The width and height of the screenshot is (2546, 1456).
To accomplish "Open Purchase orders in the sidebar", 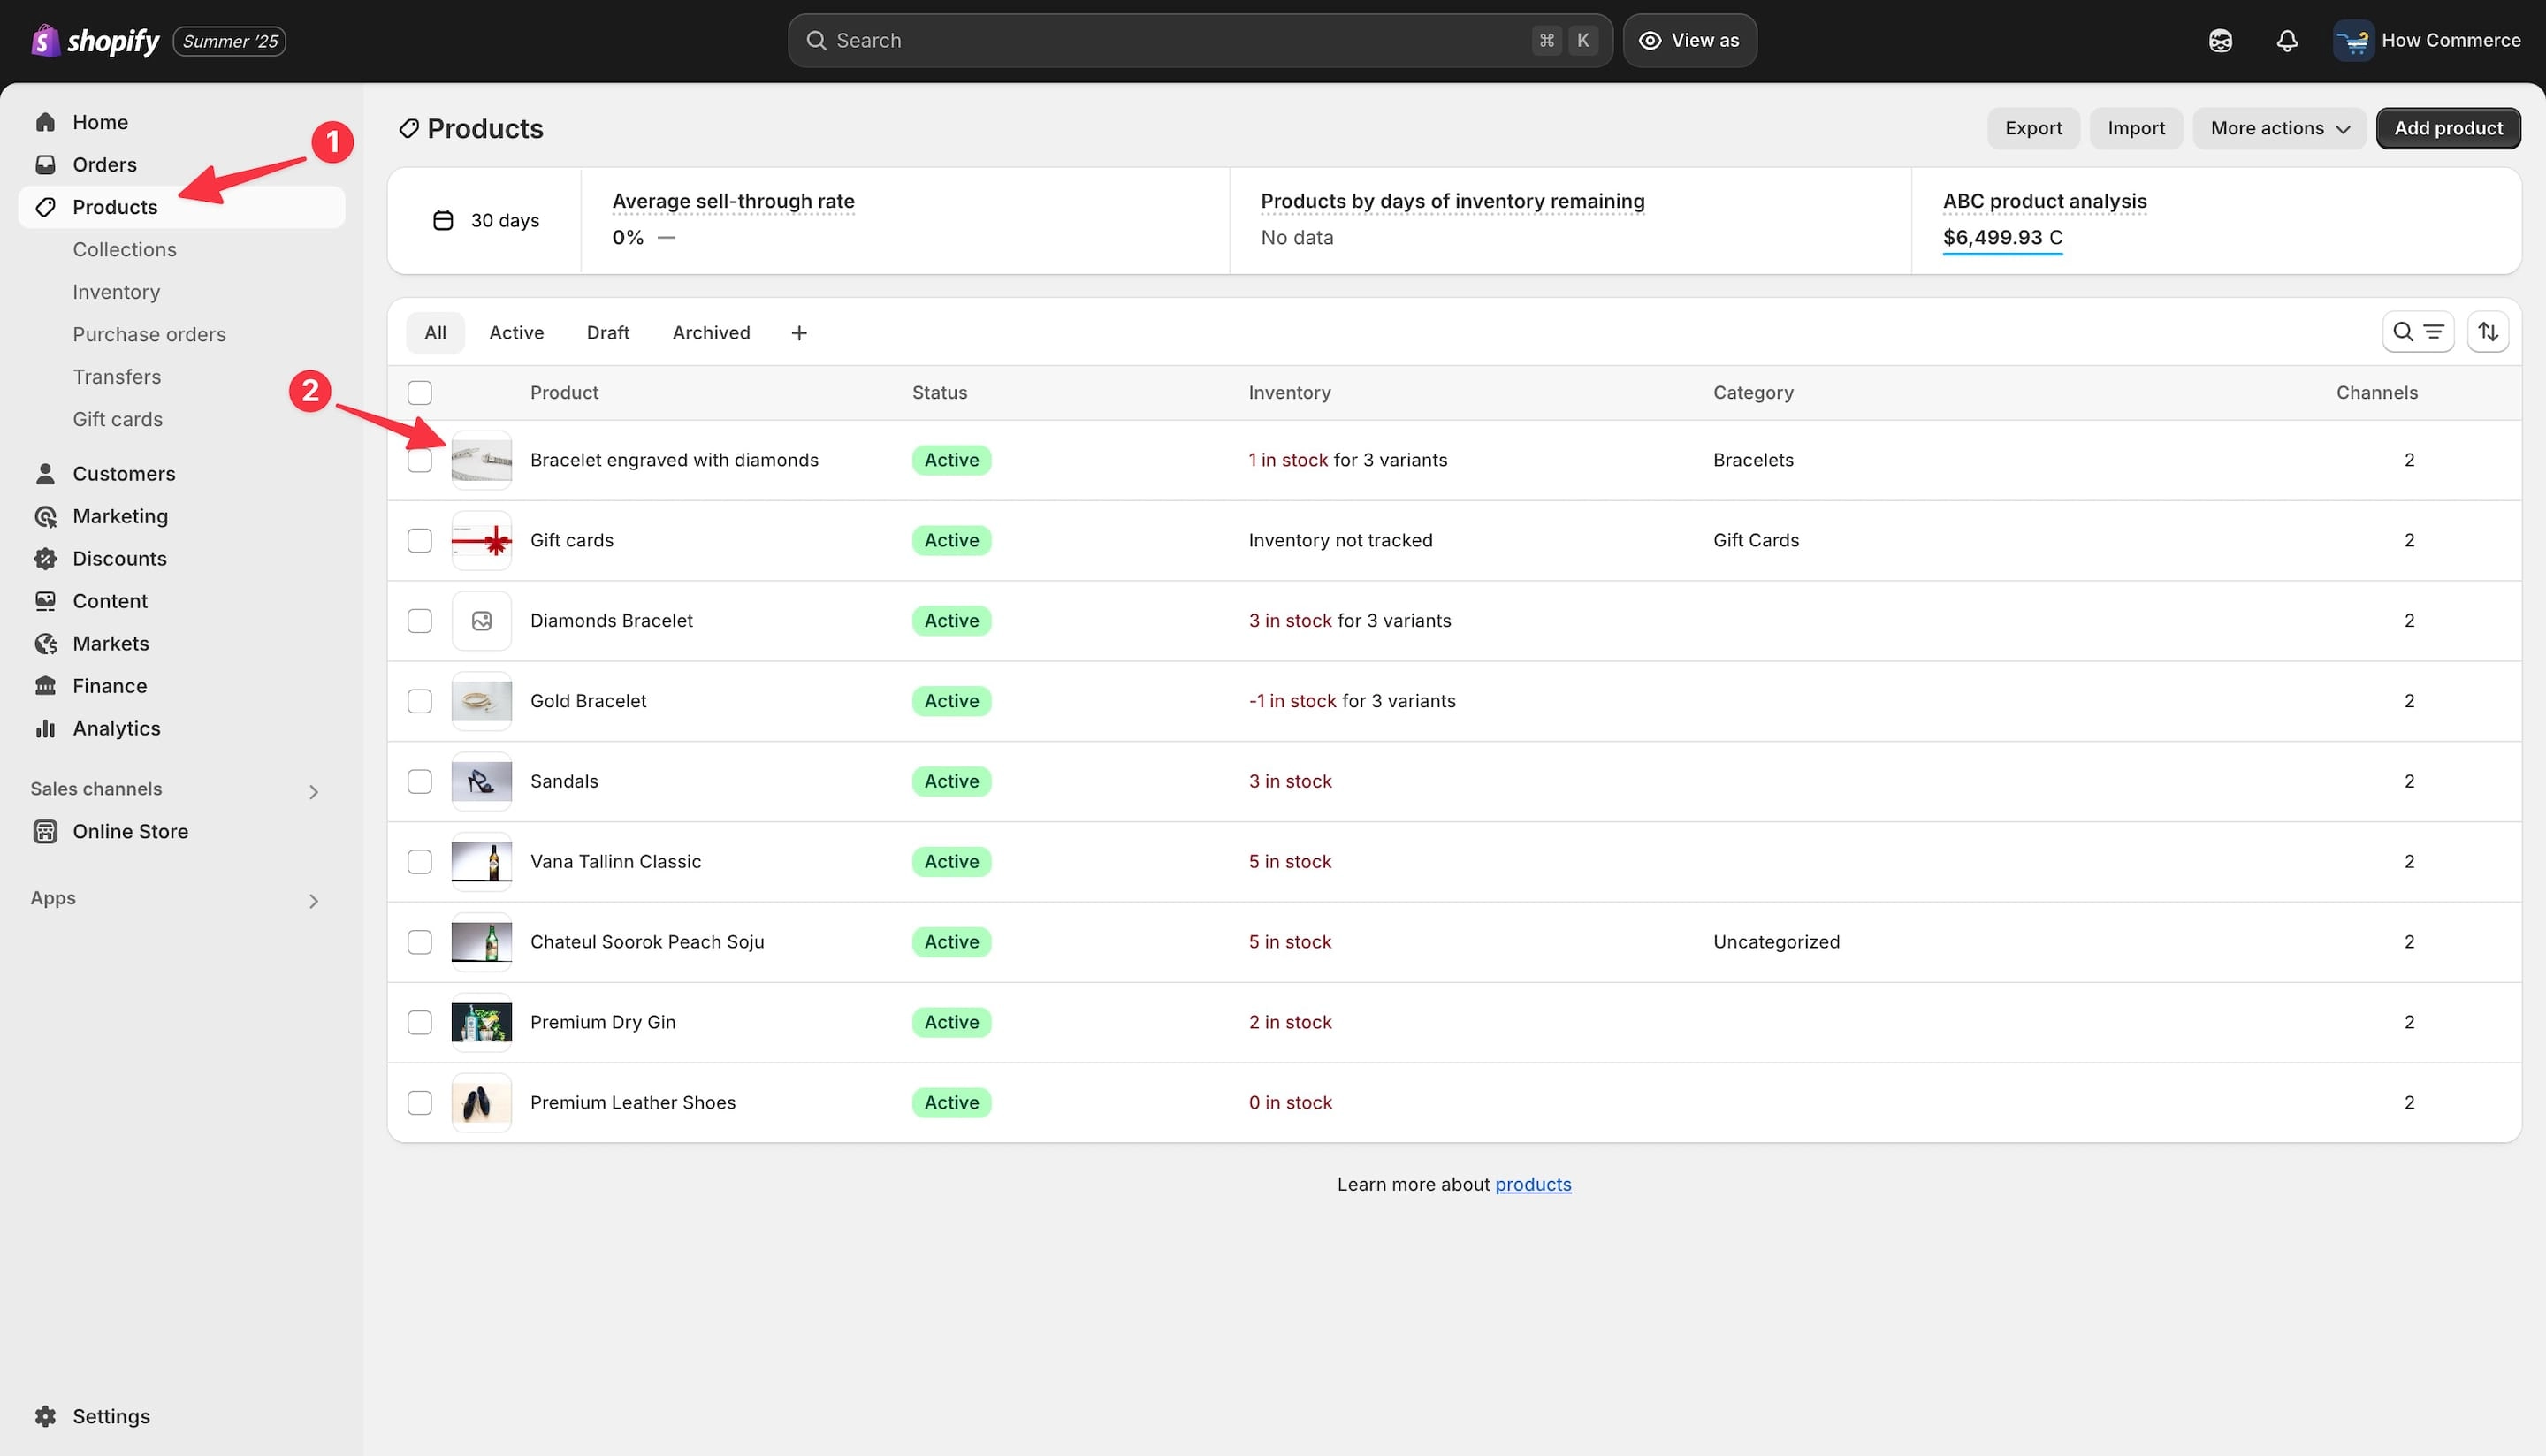I will 149,335.
